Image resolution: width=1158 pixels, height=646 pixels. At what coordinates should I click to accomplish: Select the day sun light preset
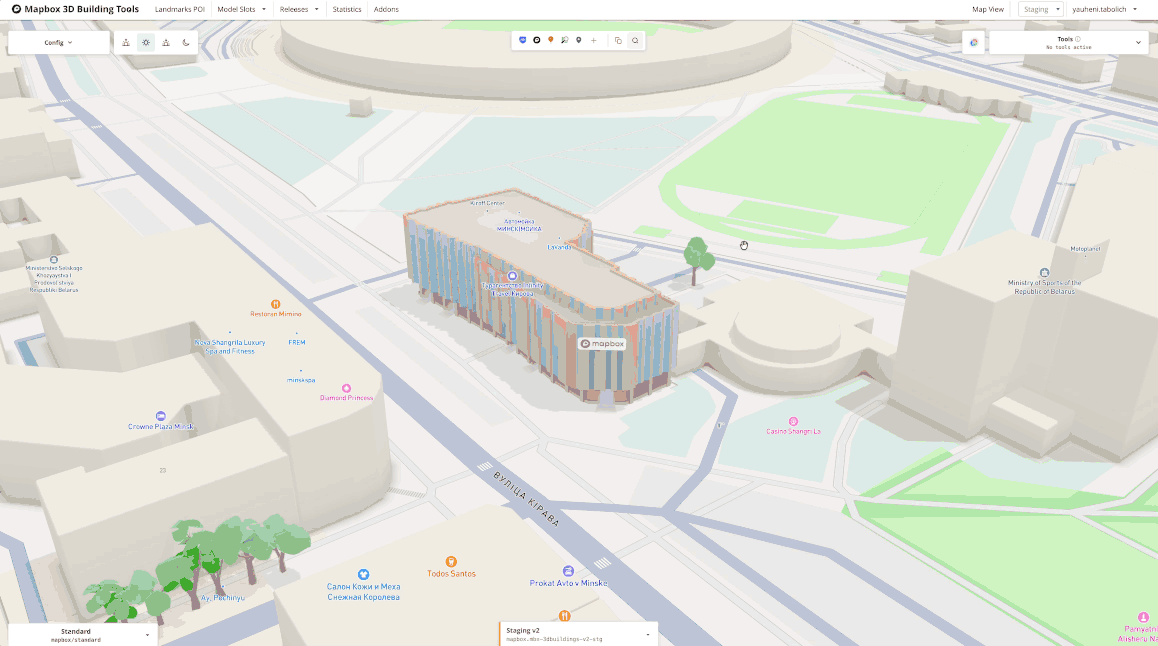click(x=146, y=43)
